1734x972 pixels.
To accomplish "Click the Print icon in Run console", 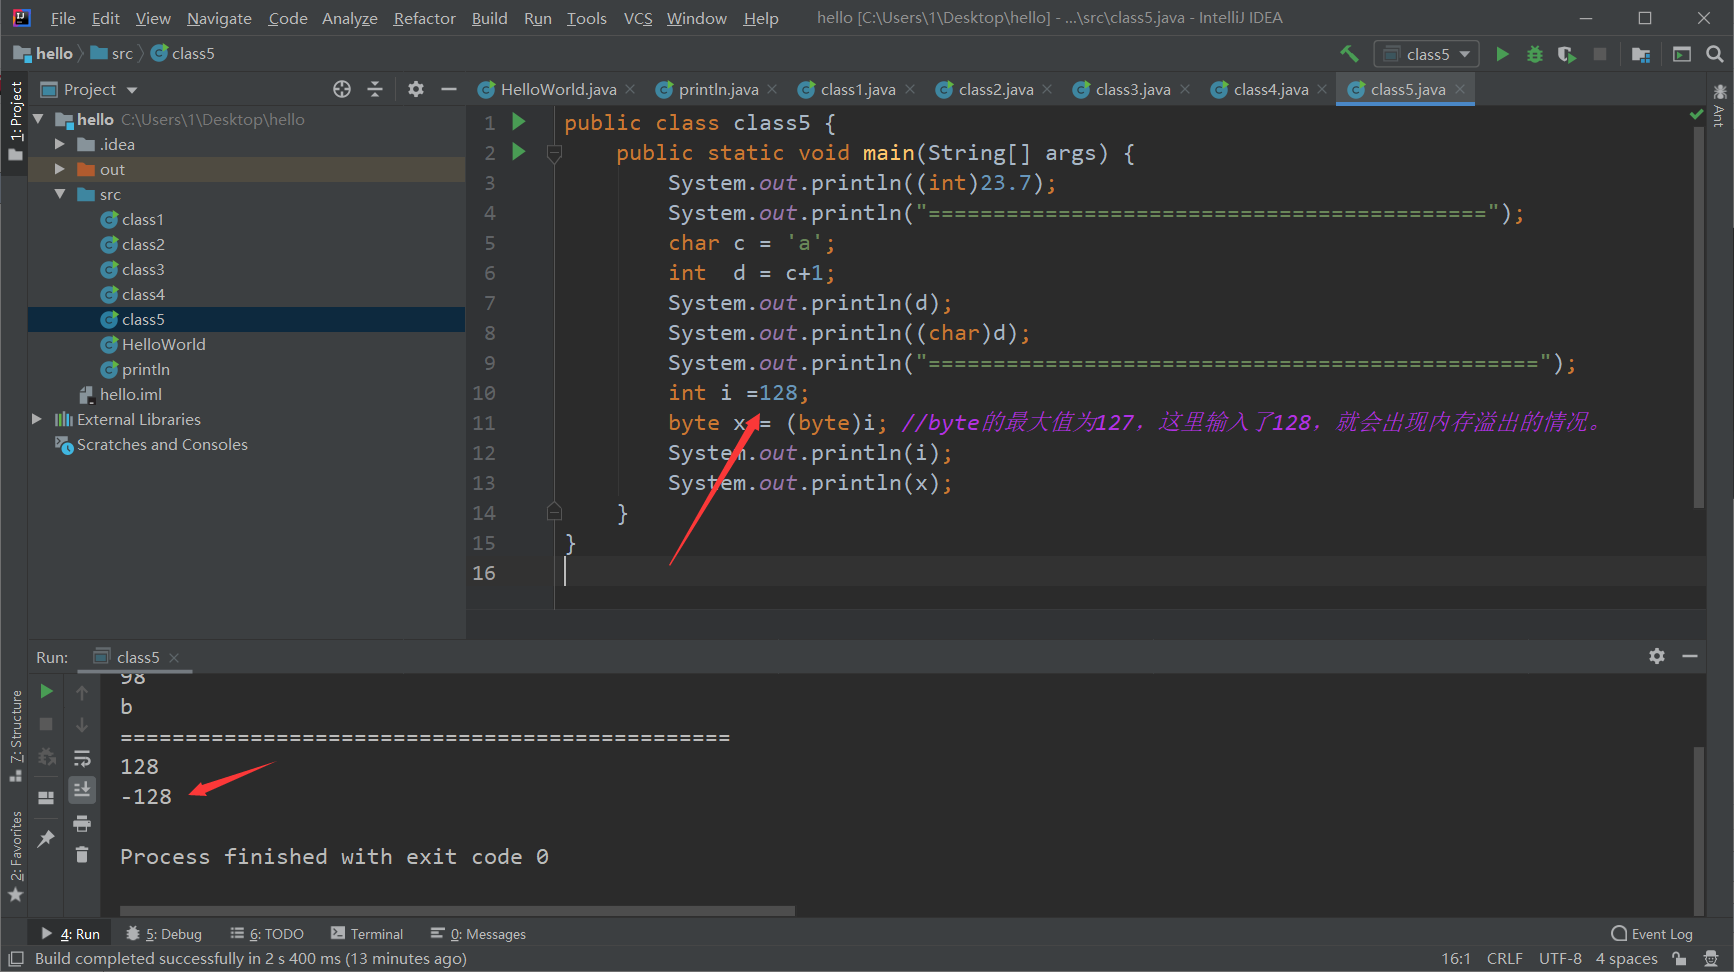I will pyautogui.click(x=82, y=823).
